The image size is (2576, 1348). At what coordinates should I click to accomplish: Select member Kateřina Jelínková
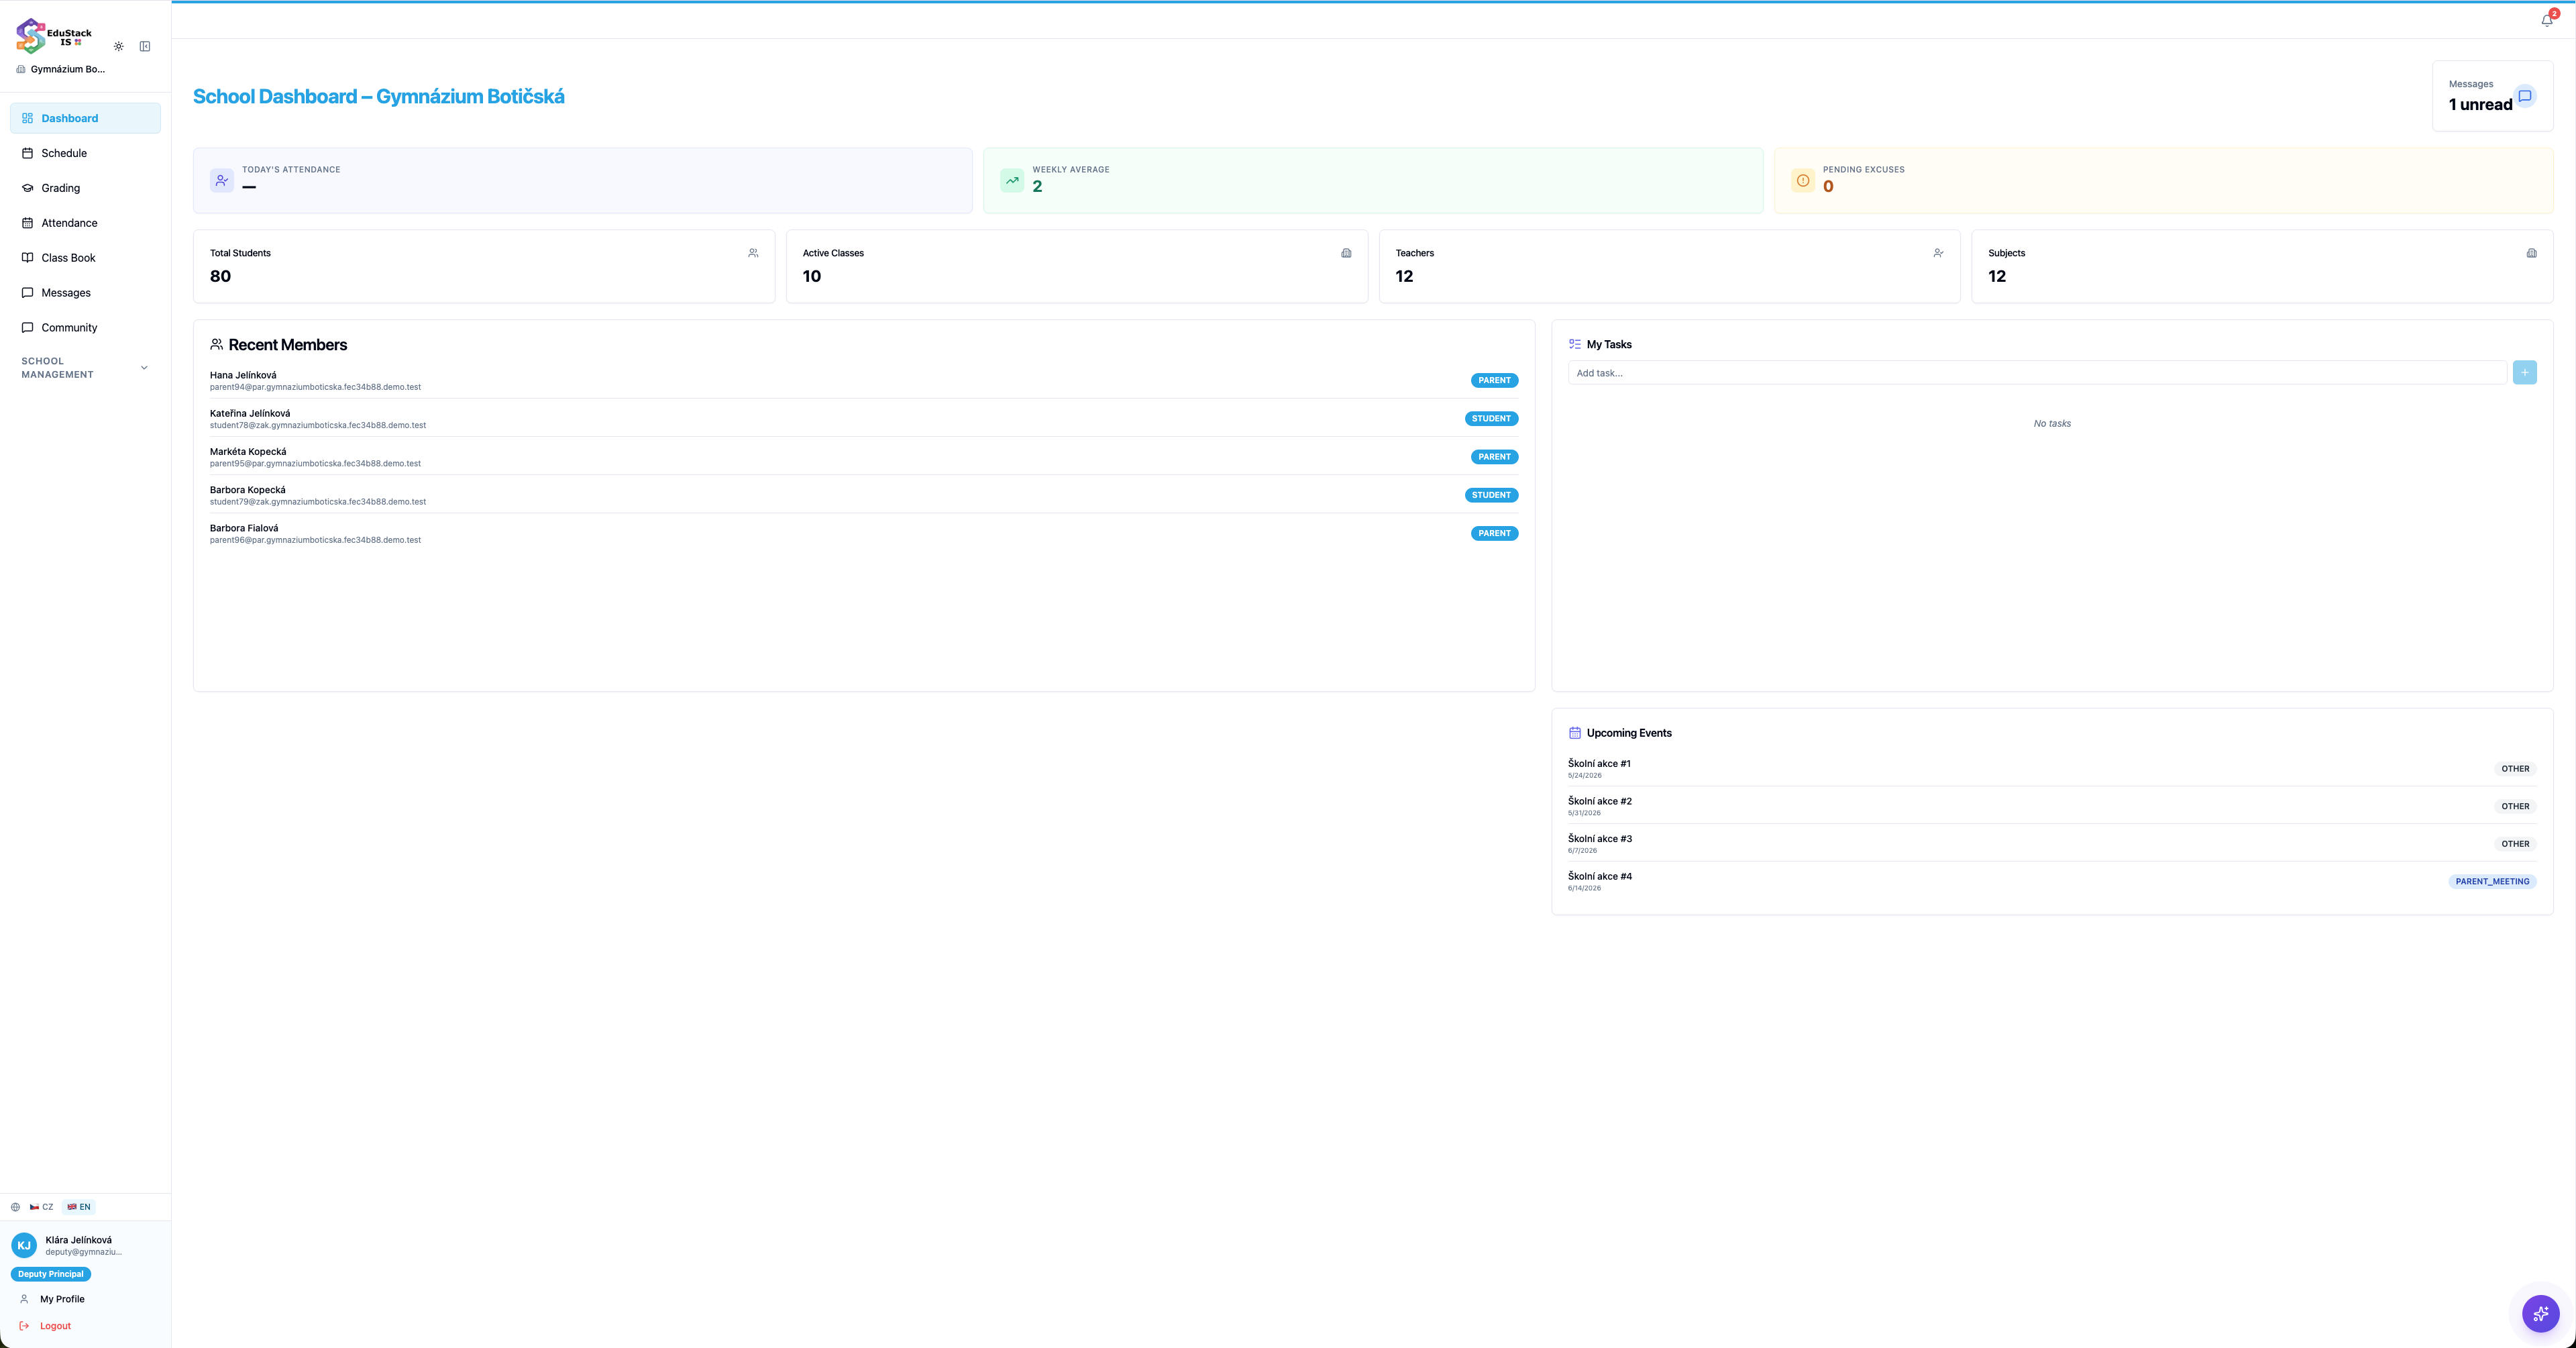click(864, 419)
